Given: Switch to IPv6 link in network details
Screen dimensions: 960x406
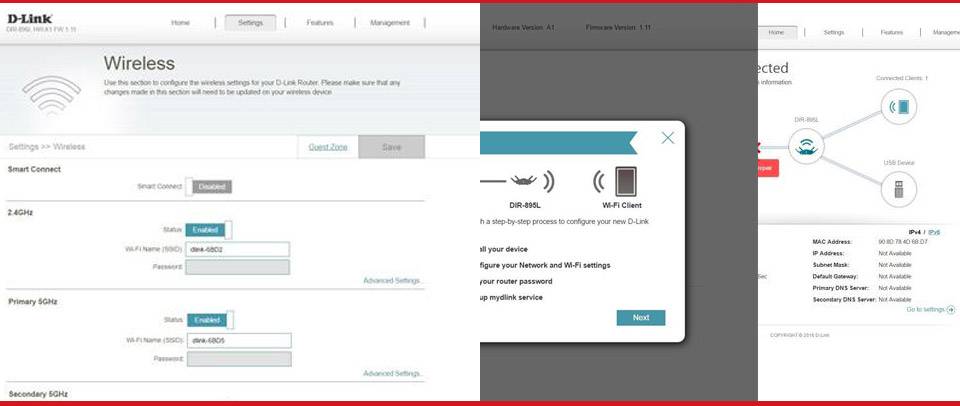Looking at the screenshot, I should click(x=934, y=233).
